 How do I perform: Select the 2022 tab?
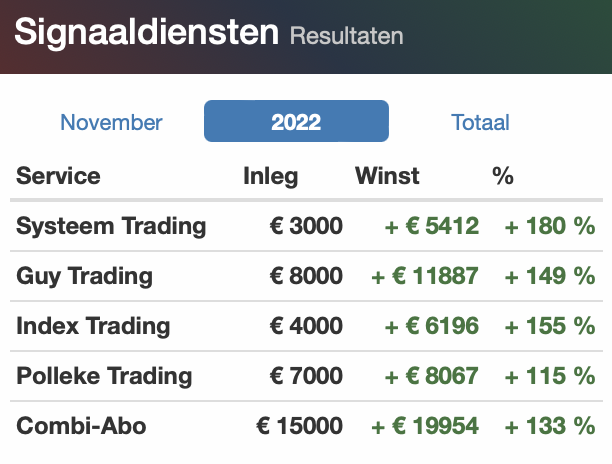point(296,122)
